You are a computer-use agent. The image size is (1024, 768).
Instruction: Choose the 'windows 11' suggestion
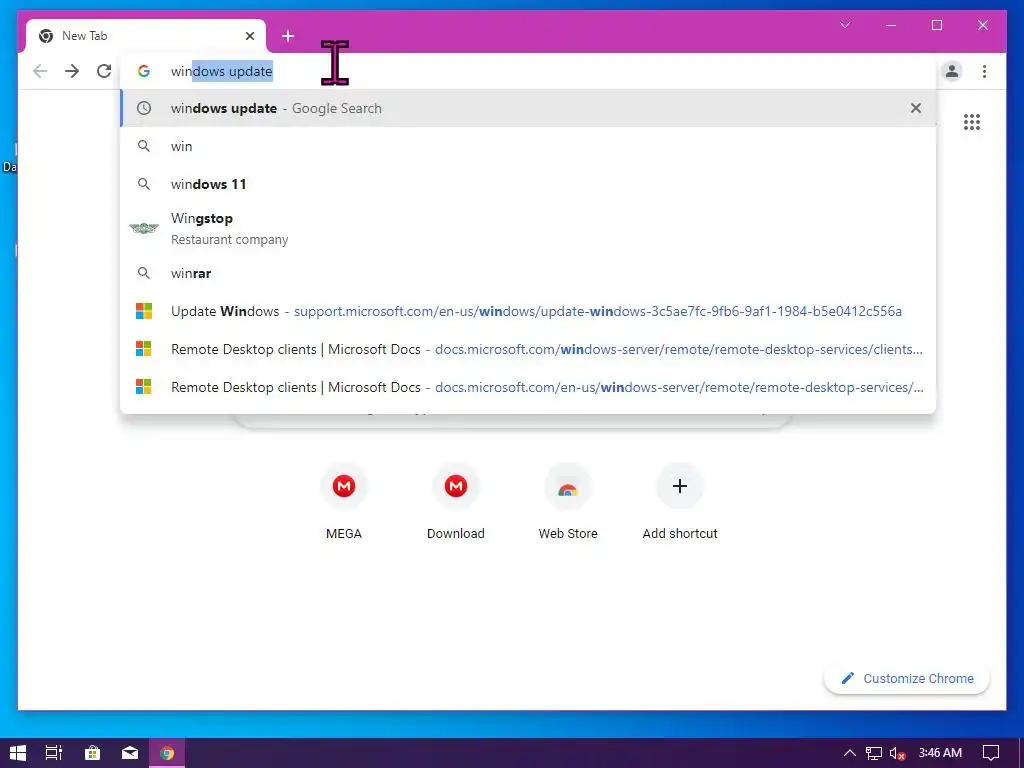coord(528,184)
